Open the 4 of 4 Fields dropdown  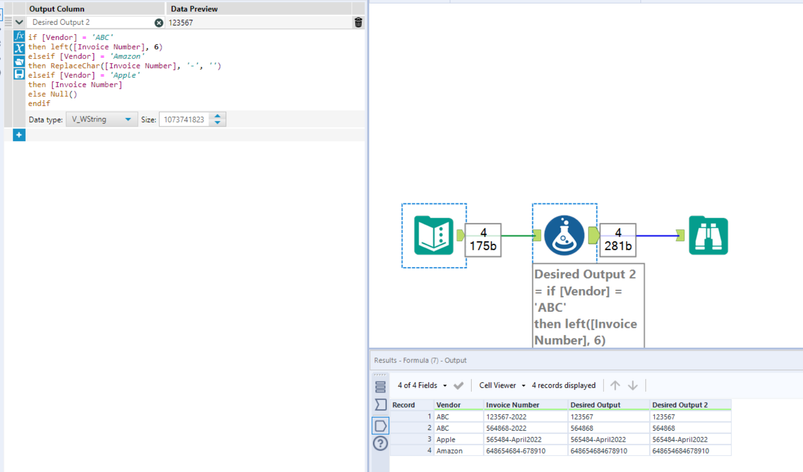(422, 385)
